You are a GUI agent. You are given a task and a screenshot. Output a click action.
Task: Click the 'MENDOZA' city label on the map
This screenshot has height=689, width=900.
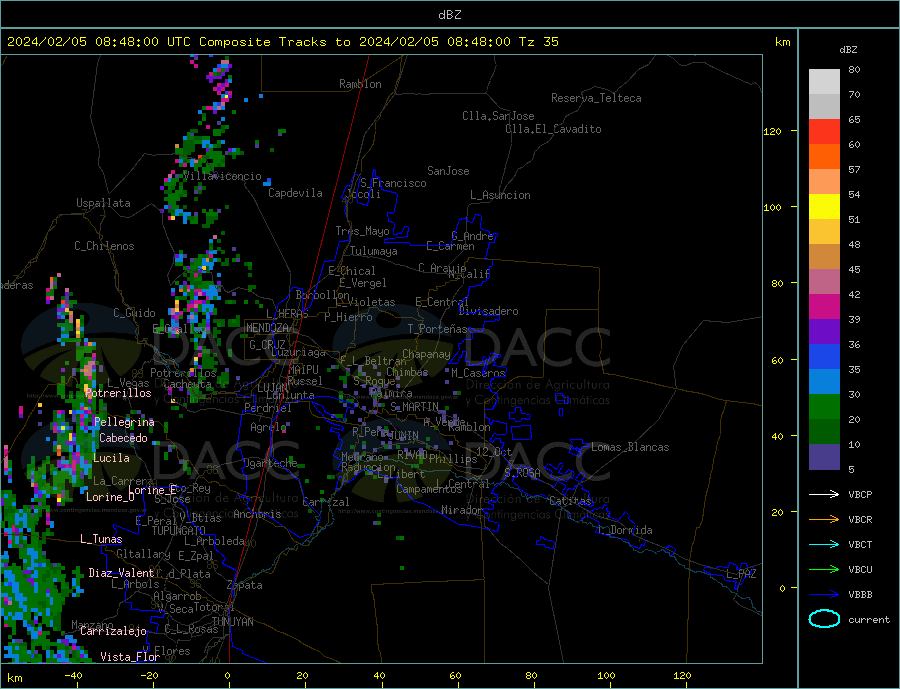267,328
